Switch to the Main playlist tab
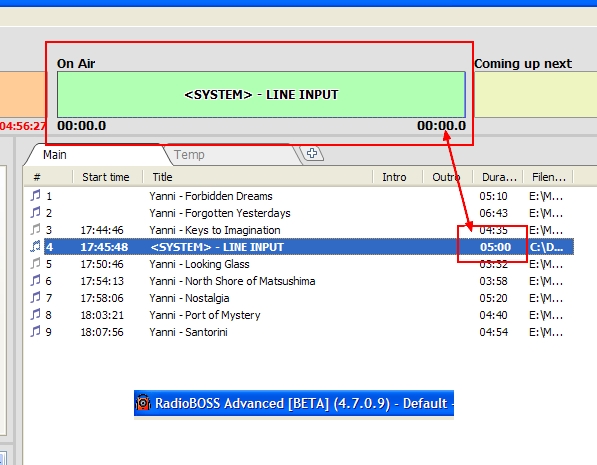Image resolution: width=597 pixels, height=465 pixels. pos(55,155)
